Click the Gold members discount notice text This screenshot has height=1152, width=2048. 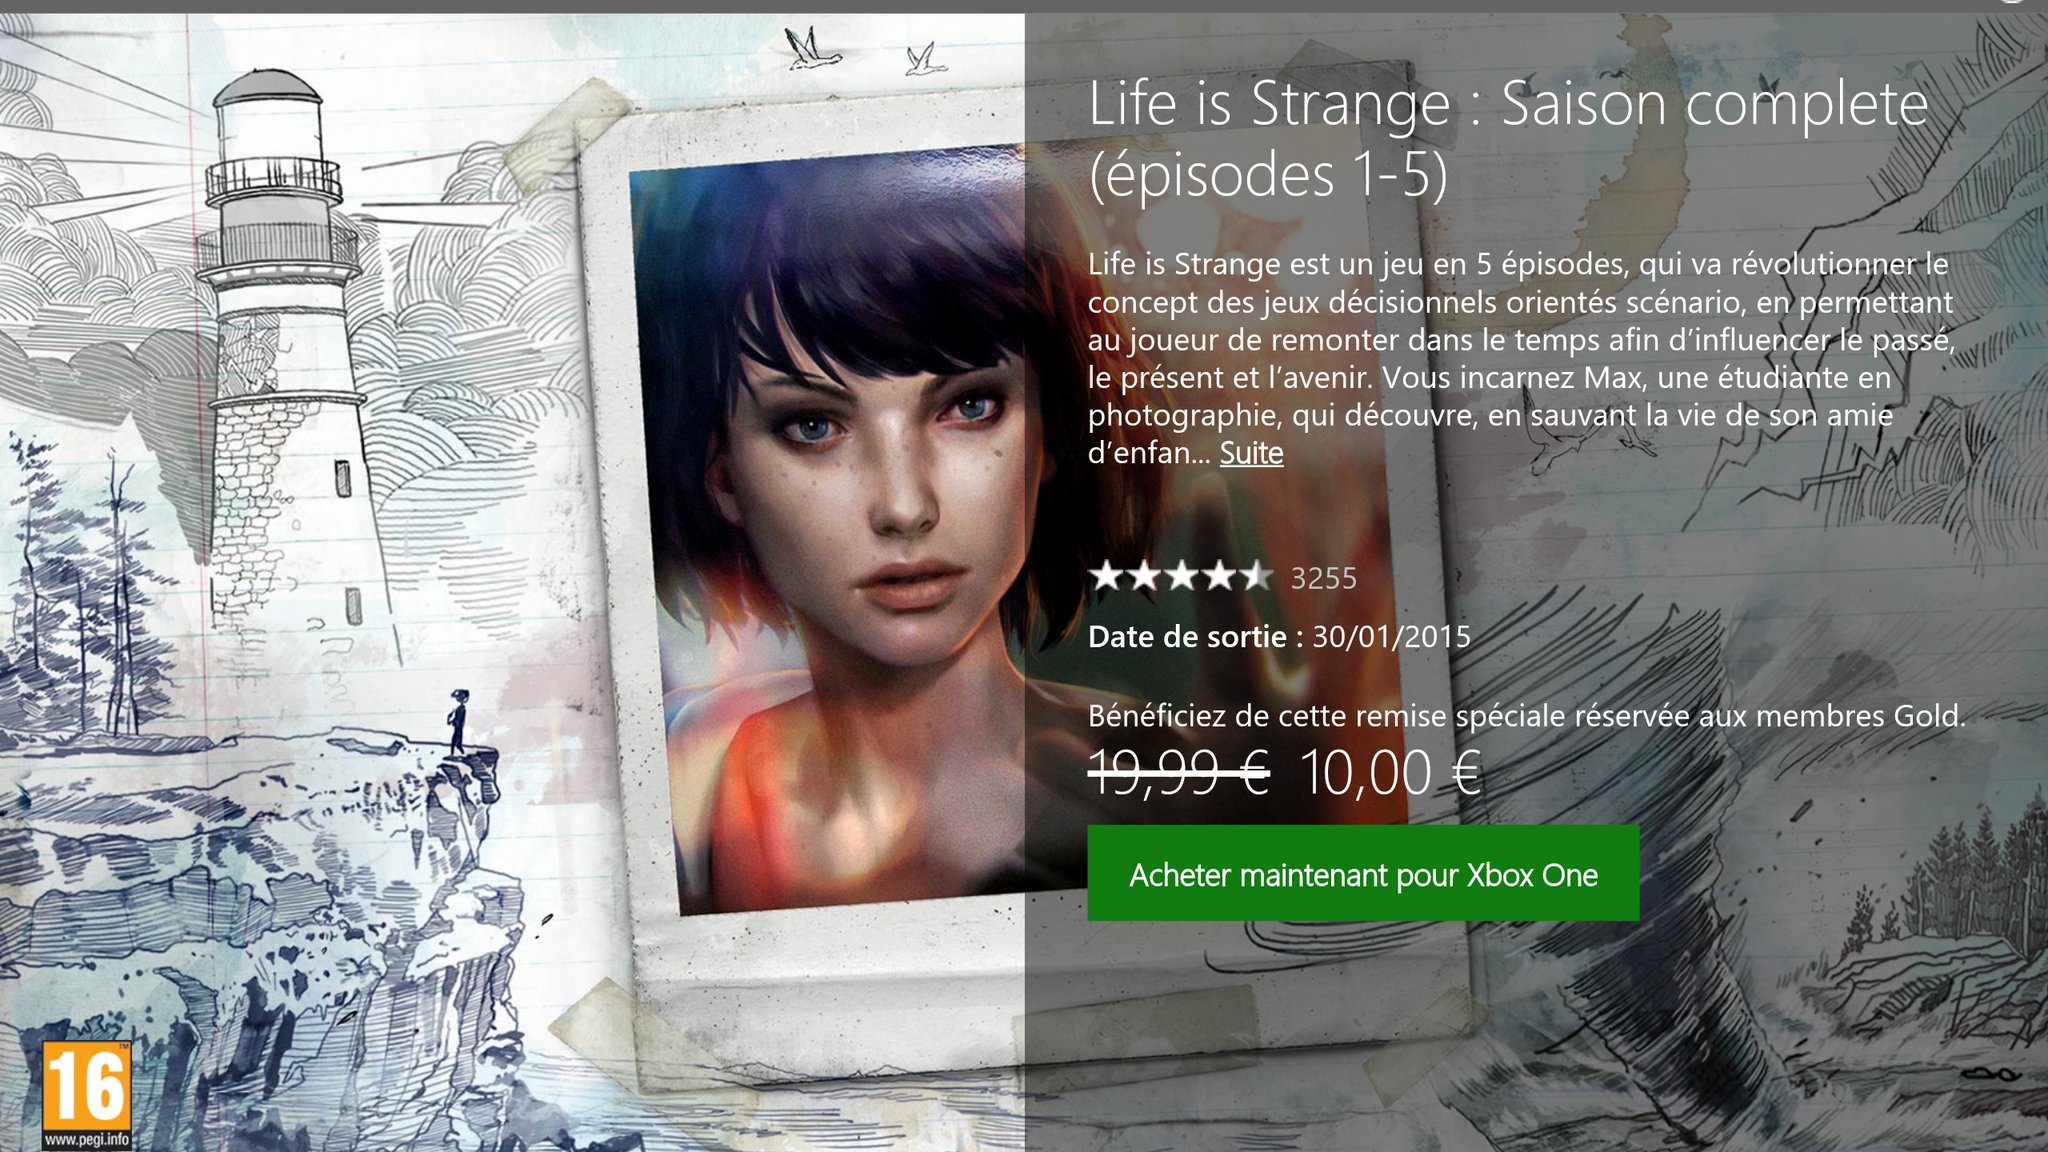(1527, 716)
